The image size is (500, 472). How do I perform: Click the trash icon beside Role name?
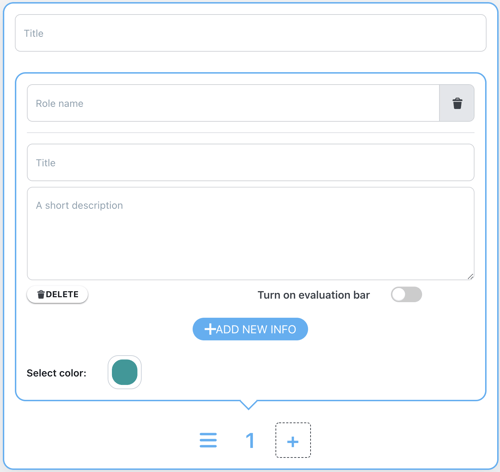pos(457,103)
